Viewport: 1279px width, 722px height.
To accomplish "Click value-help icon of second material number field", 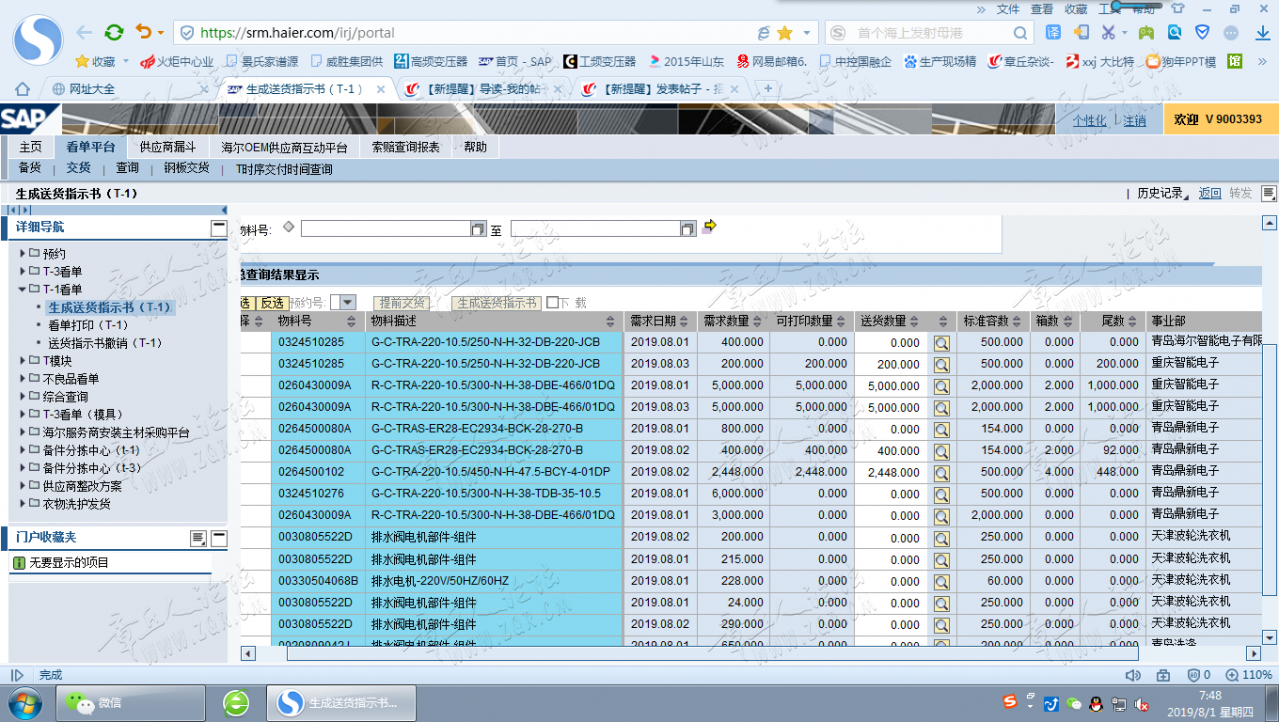I will click(687, 229).
